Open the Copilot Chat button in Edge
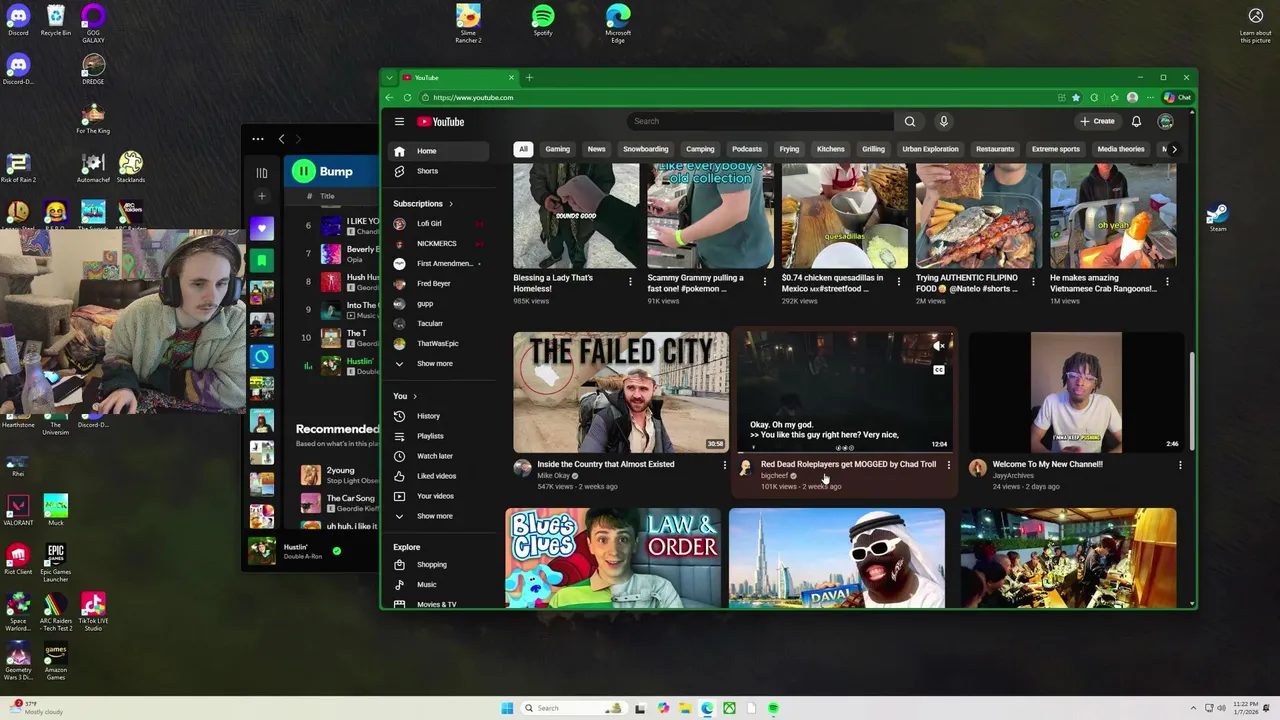Image resolution: width=1280 pixels, height=720 pixels. [x=1177, y=98]
